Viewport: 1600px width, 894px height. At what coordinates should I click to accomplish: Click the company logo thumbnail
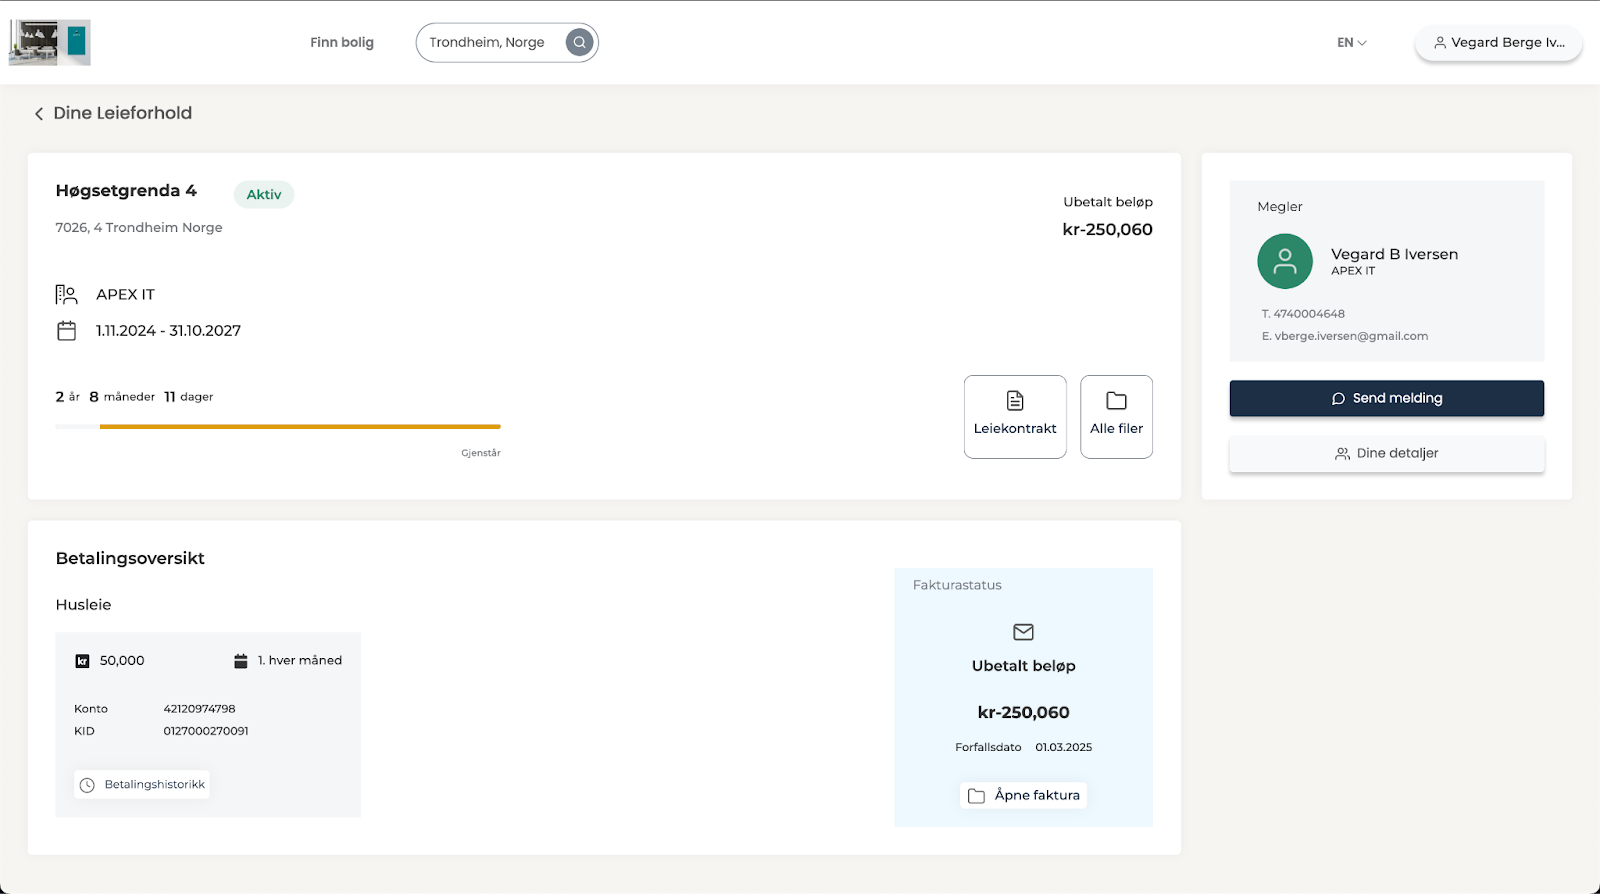tap(50, 43)
